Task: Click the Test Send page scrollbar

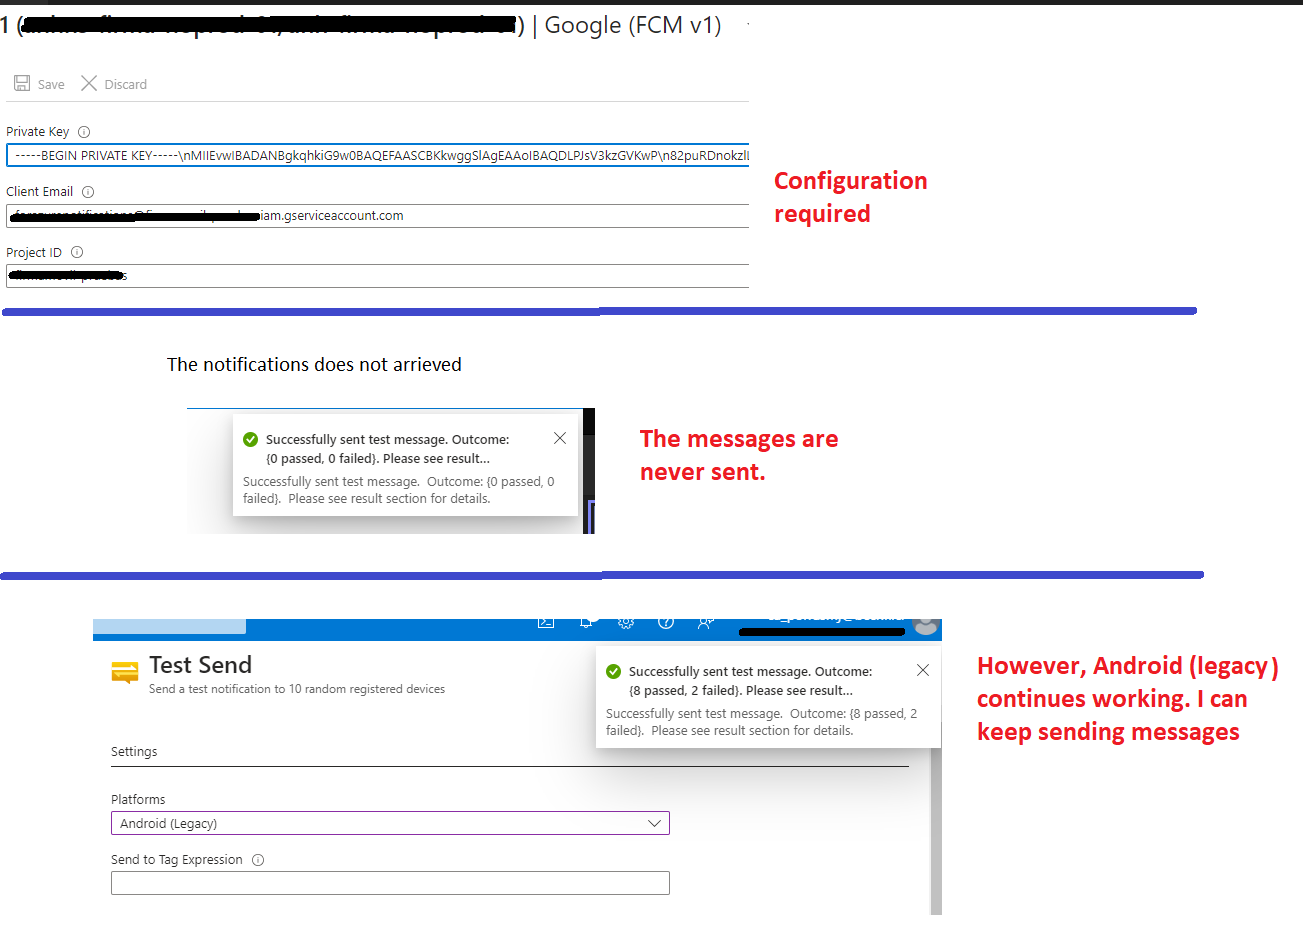Action: [x=936, y=830]
